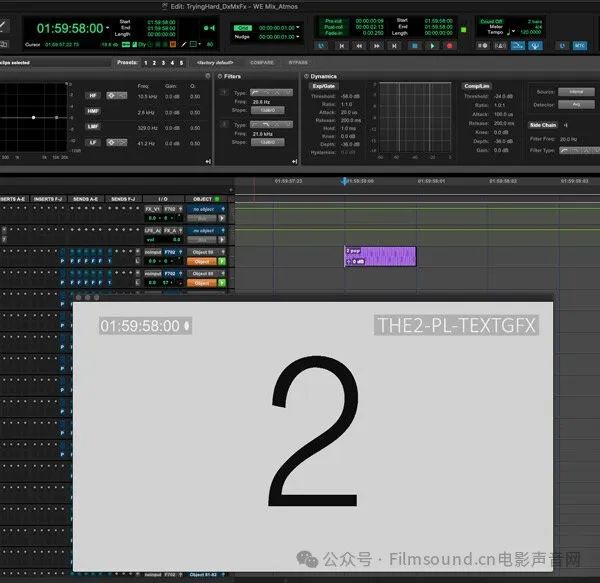Select the Comp/Lim dynamics tab
Screen dimensions: 600x583
[476, 86]
